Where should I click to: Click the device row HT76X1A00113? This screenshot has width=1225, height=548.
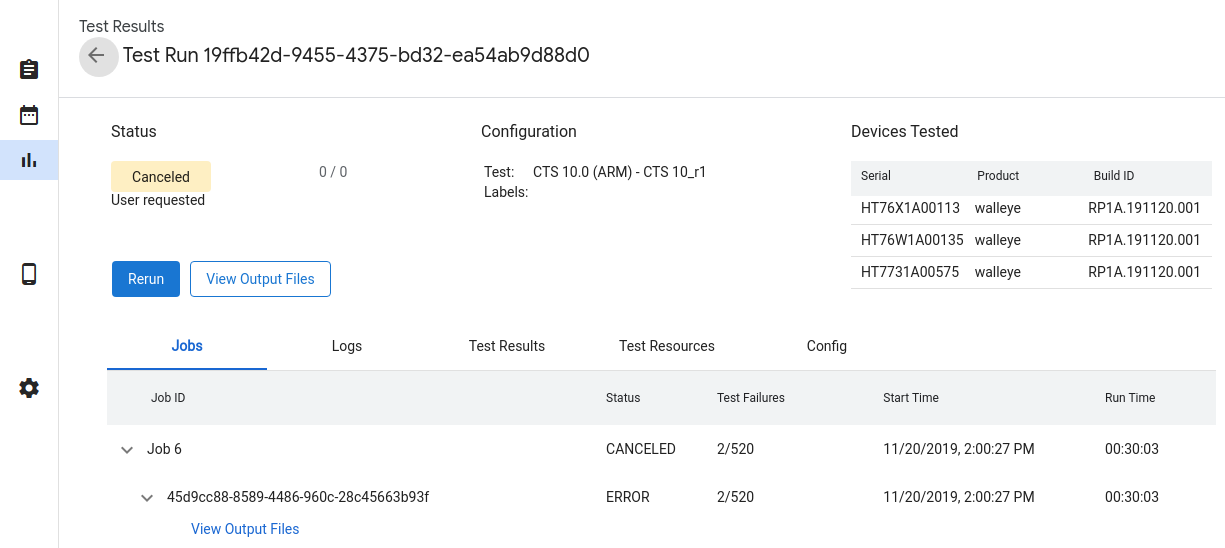coord(1030,209)
